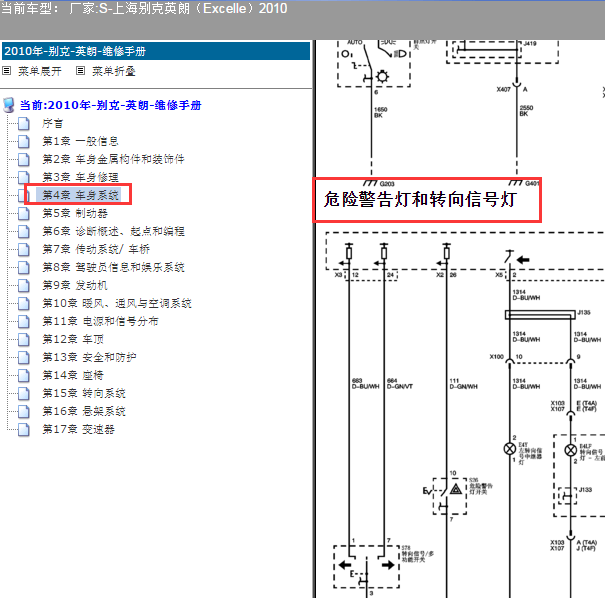
Task: Click wire label 1650 BK
Action: click(380, 112)
